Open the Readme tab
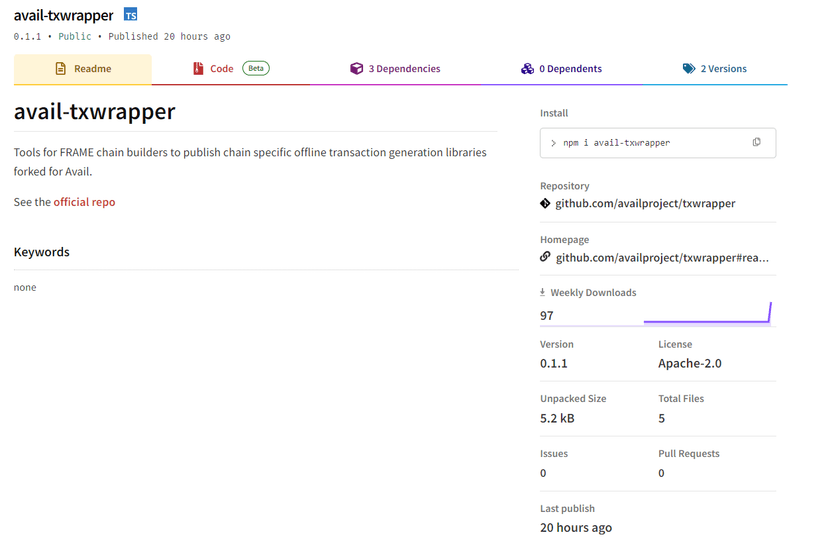828x543 pixels. tap(82, 69)
